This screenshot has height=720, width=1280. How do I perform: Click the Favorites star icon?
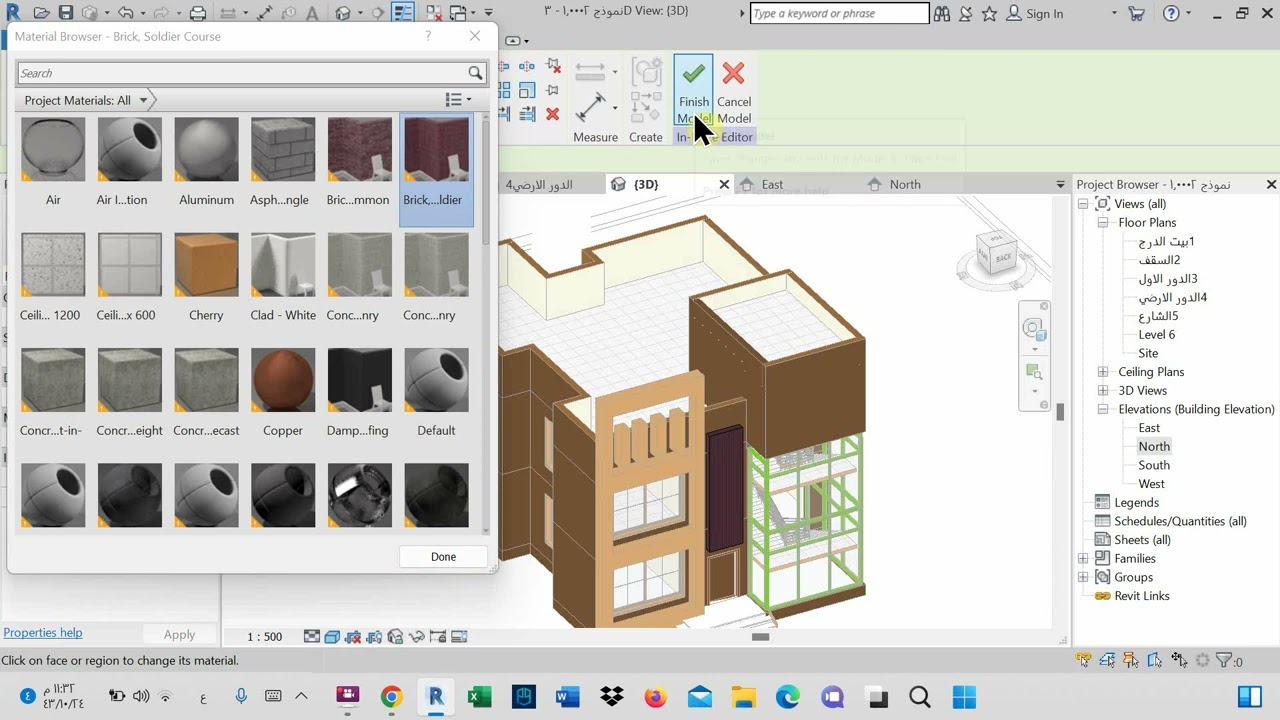pos(989,14)
